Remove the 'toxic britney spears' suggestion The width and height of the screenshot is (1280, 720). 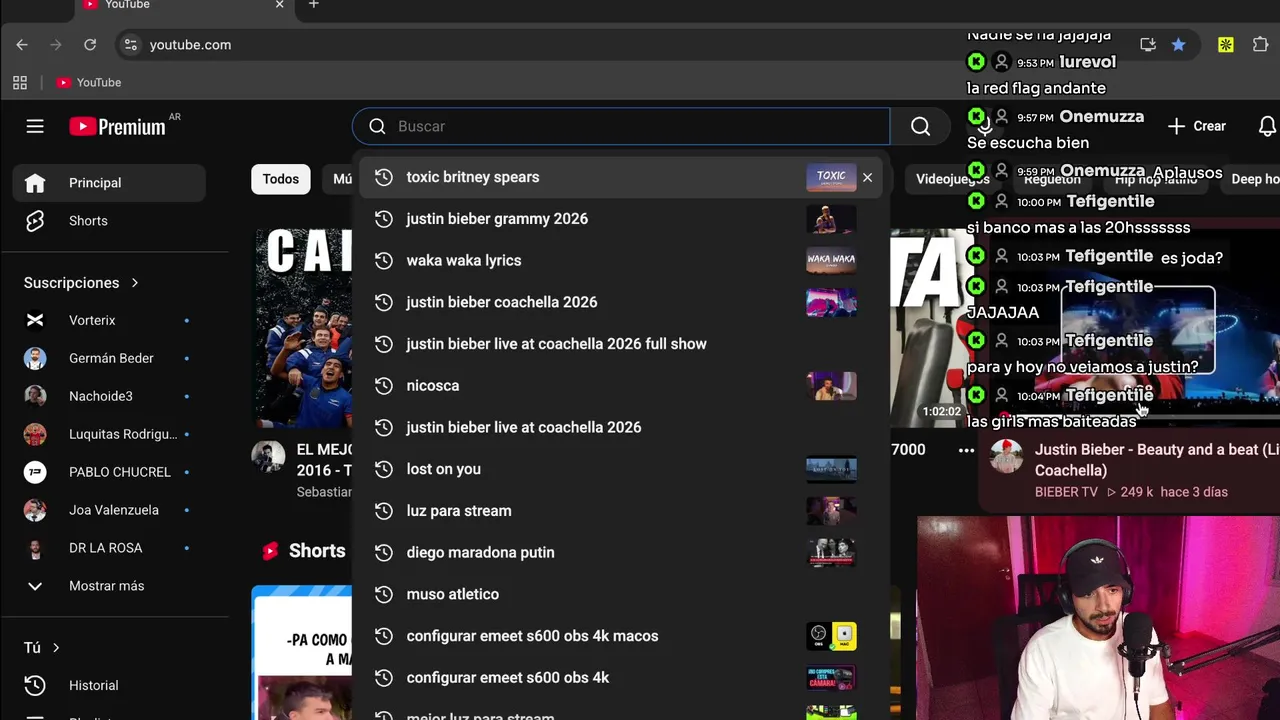tap(867, 177)
